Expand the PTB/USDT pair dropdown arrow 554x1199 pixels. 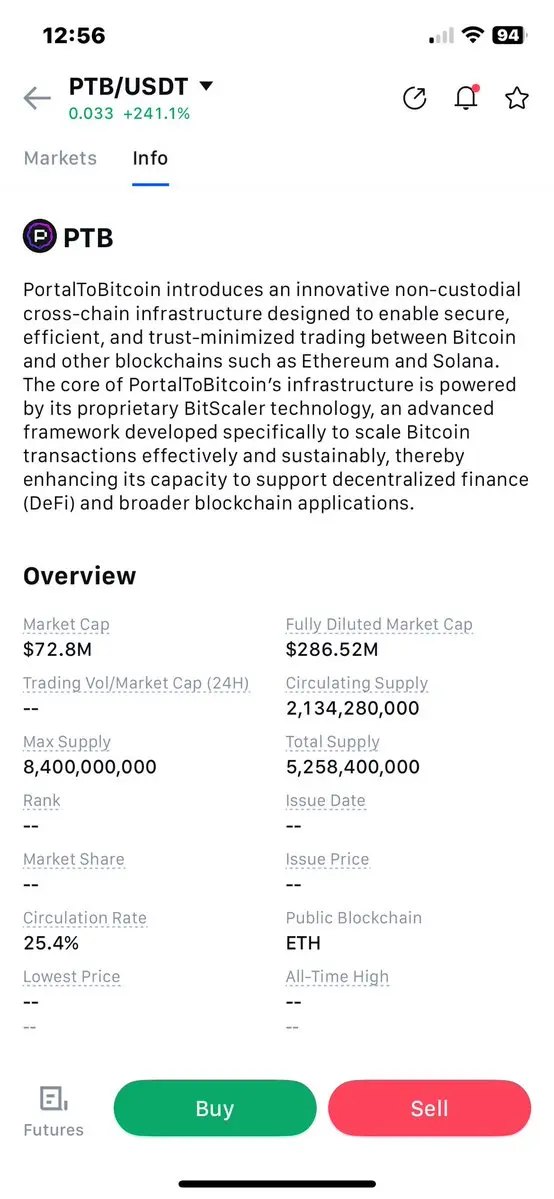click(206, 86)
